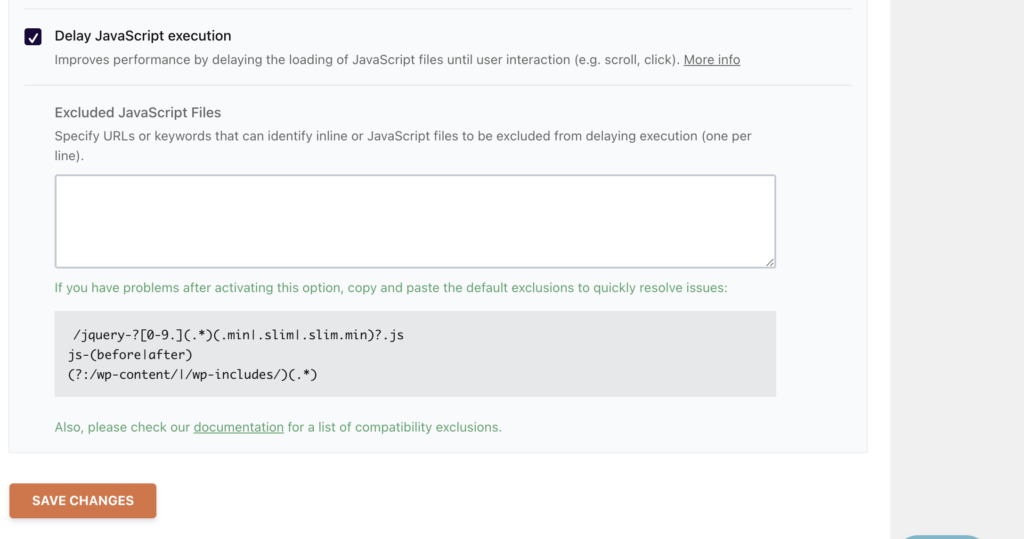Image resolution: width=1024 pixels, height=539 pixels.
Task: Click 'for a list of compatibility exclusions' text
Action: tap(394, 427)
